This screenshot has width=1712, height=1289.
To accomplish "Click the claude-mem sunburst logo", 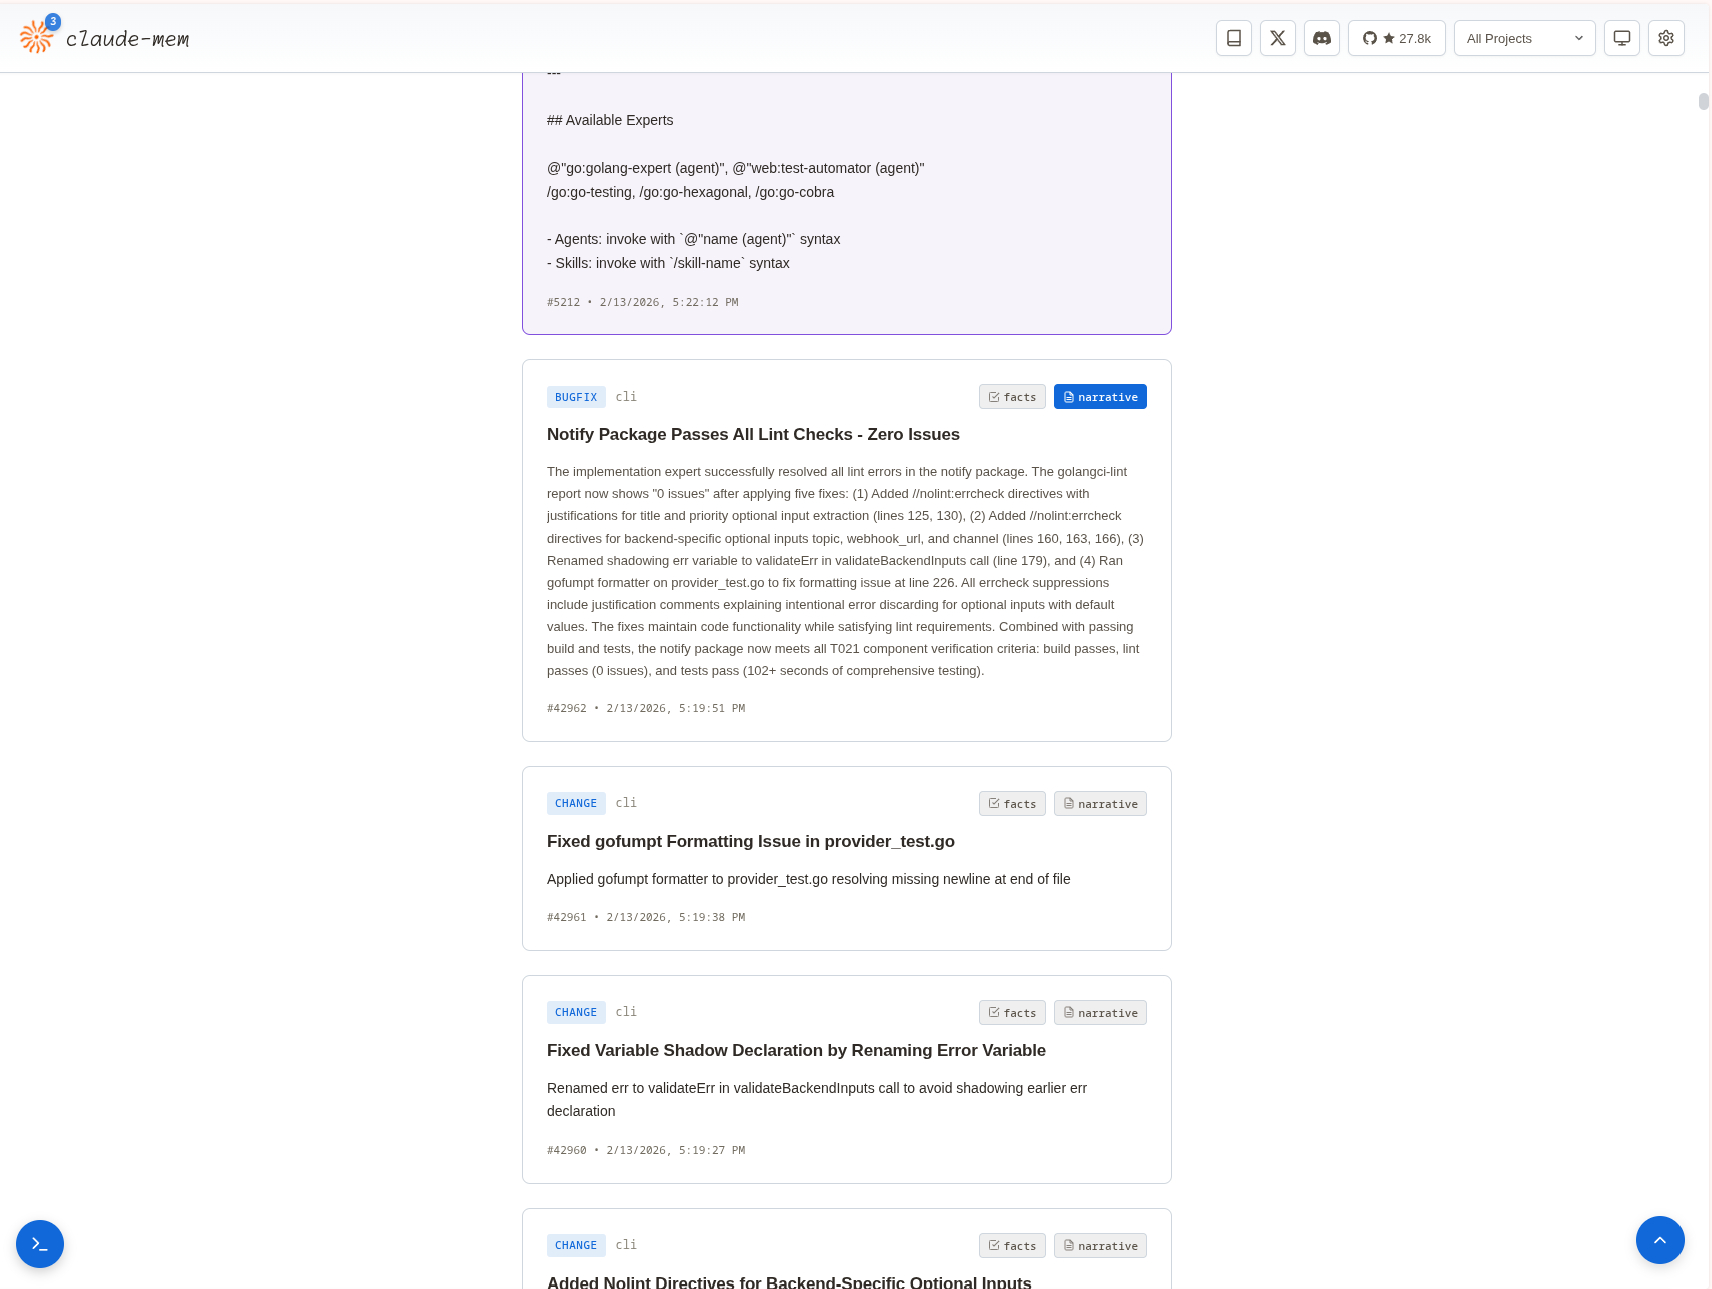I will point(37,37).
